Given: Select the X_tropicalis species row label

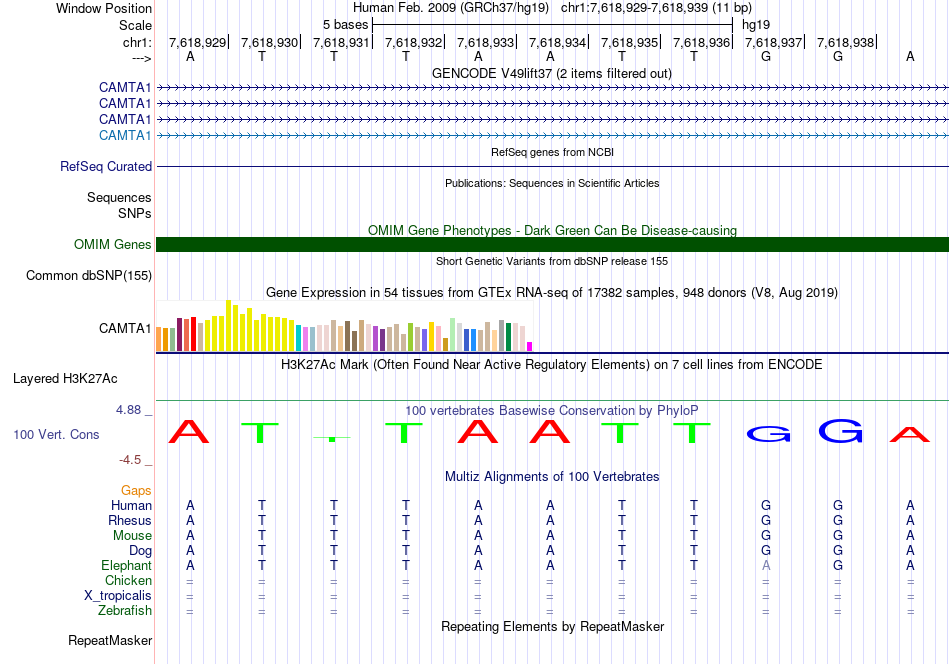Looking at the screenshot, I should 118,596.
